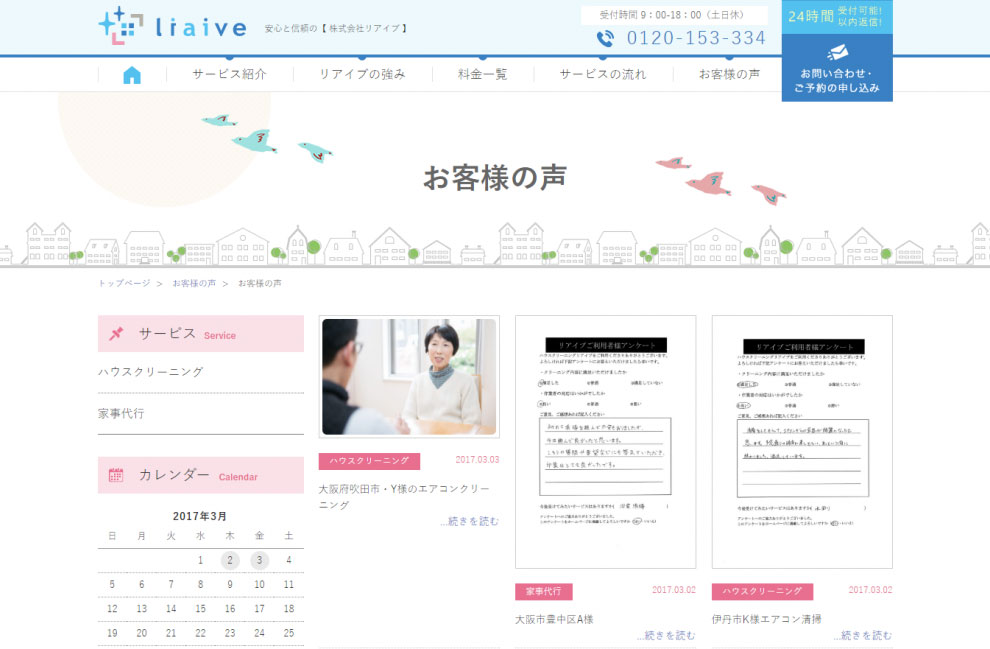Viewport: 990px width, 649px height.
Task: Open the 伊丹市K様 survey image
Action: tap(802, 442)
